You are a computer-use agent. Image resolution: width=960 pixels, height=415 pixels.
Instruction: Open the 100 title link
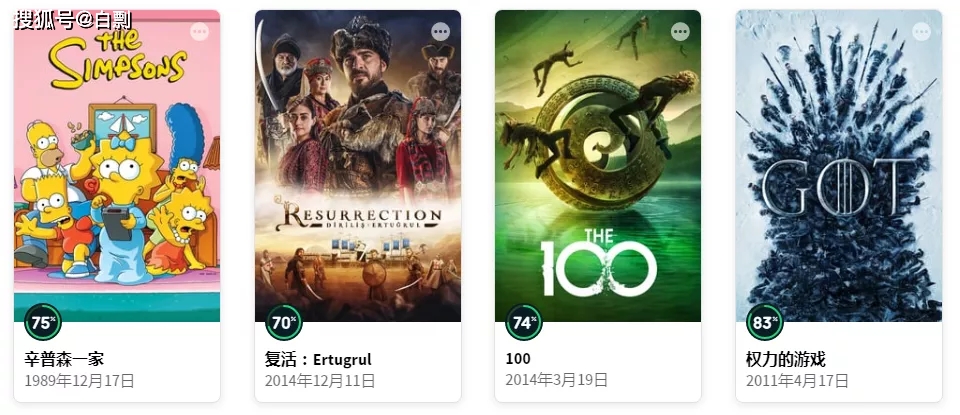click(x=518, y=359)
